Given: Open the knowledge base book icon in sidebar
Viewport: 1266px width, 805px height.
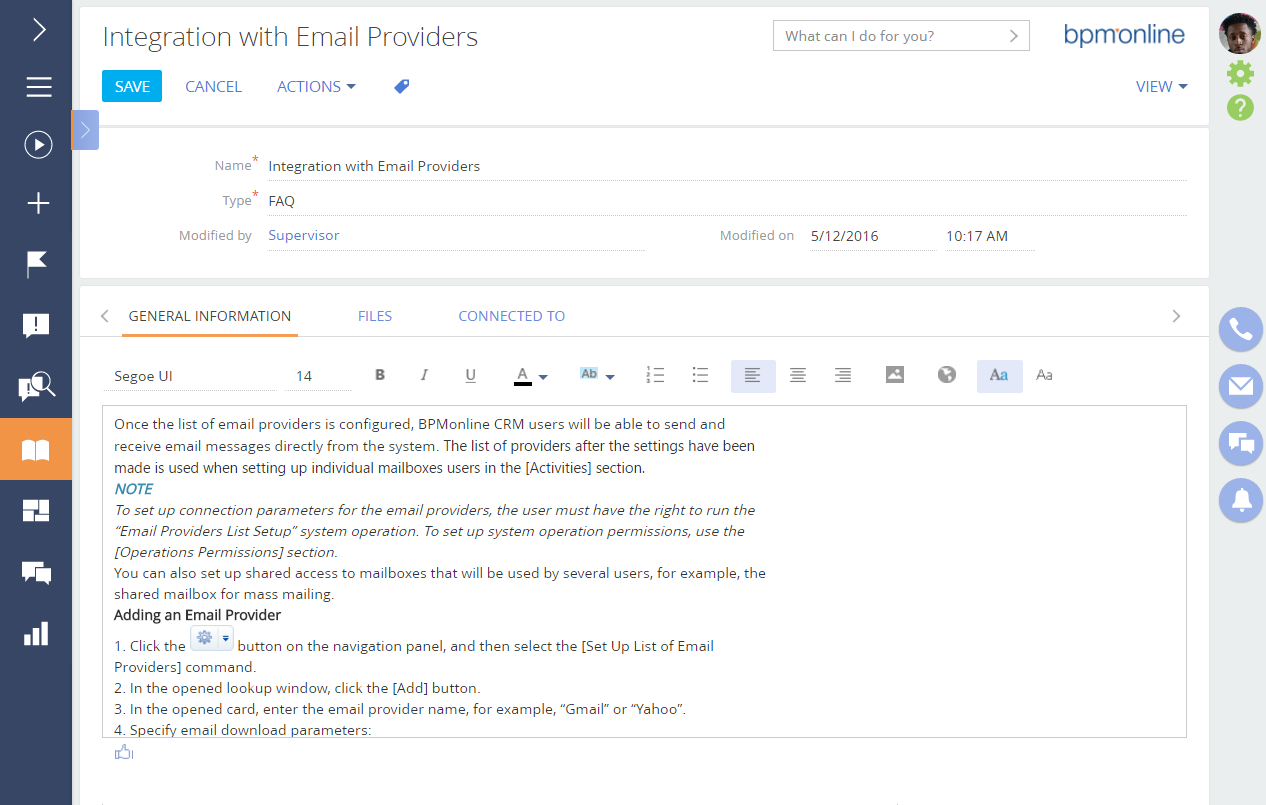Looking at the screenshot, I should (x=36, y=449).
